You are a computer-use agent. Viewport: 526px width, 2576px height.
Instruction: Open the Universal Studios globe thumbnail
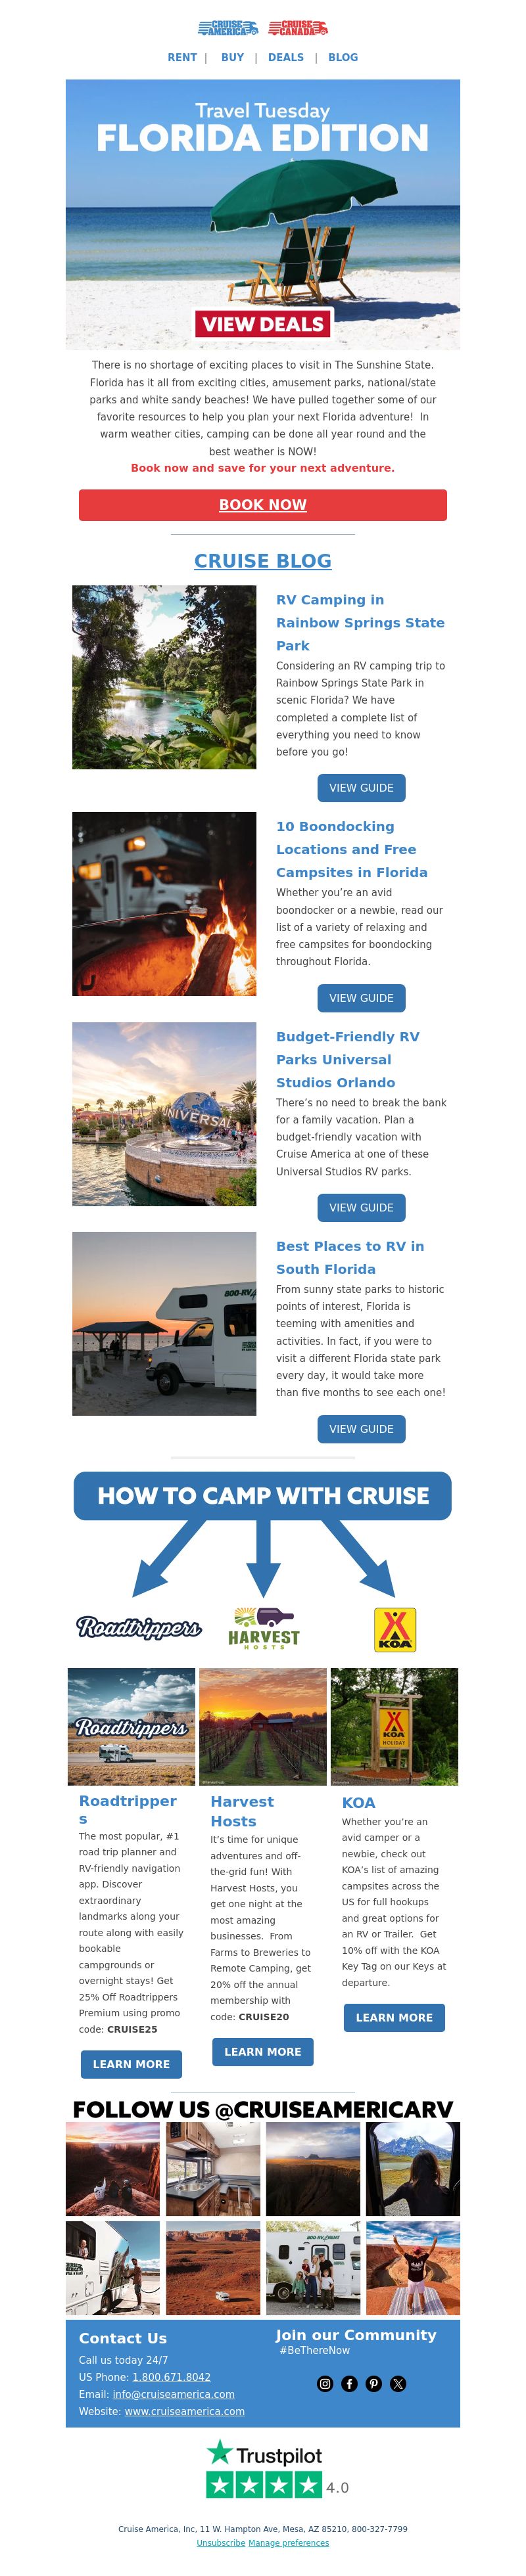point(164,1114)
